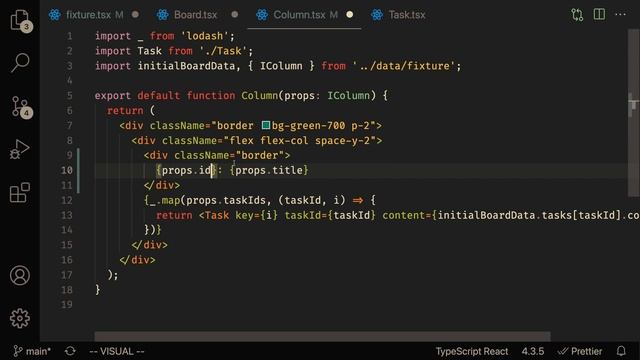Switch to the Task.tsx tab
Screen dimensions: 640x360
(407, 15)
